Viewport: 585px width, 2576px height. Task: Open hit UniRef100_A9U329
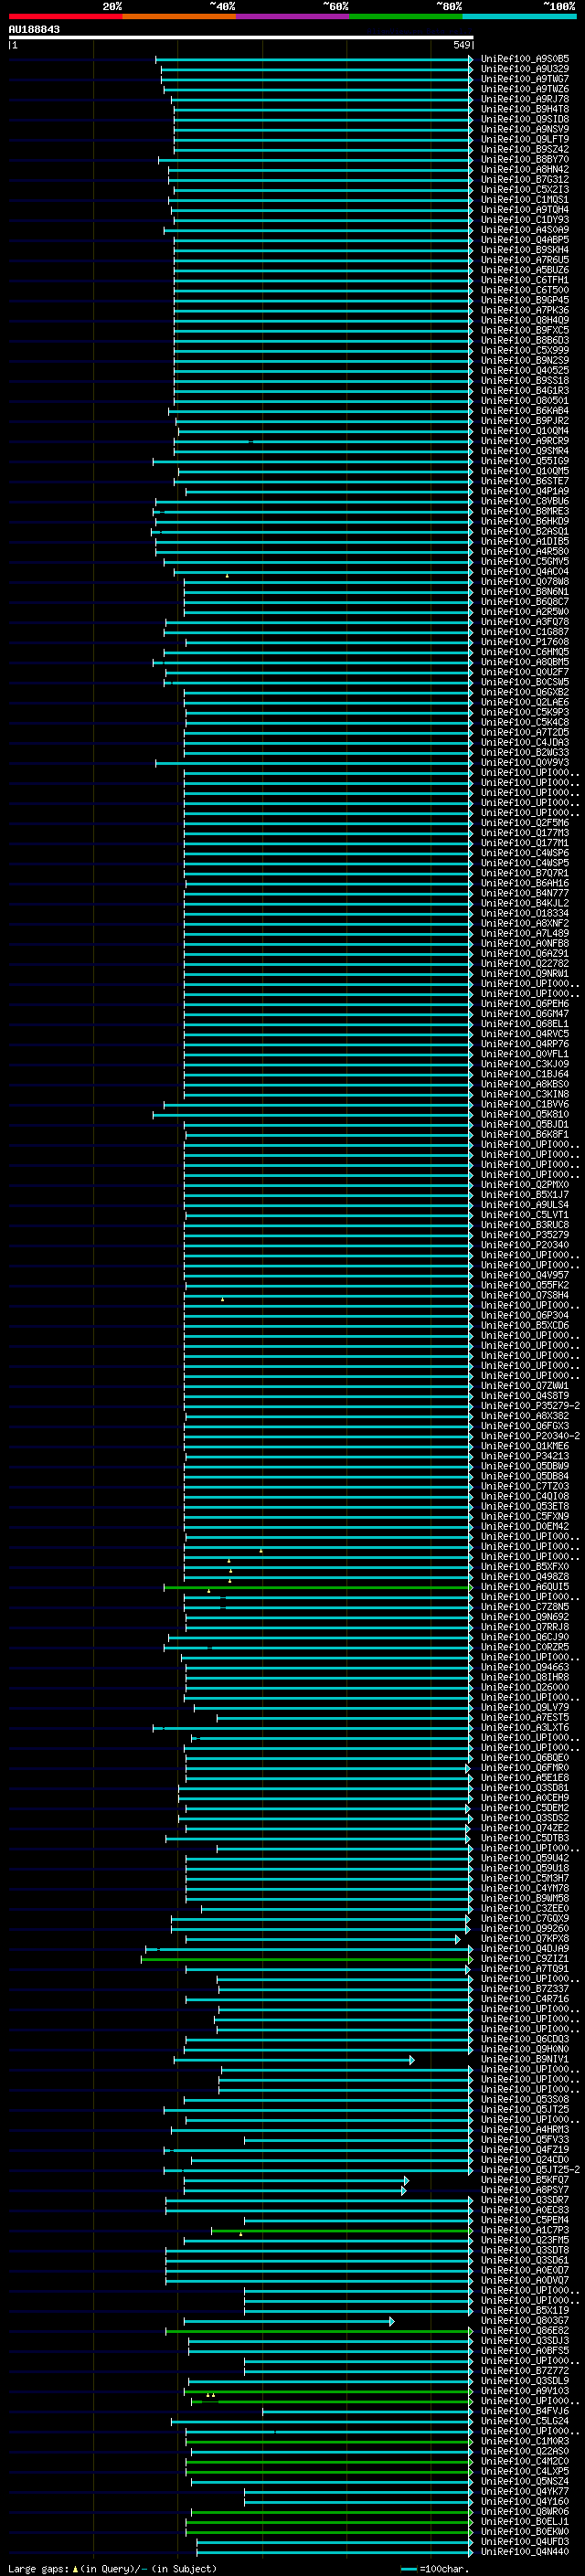525,69
